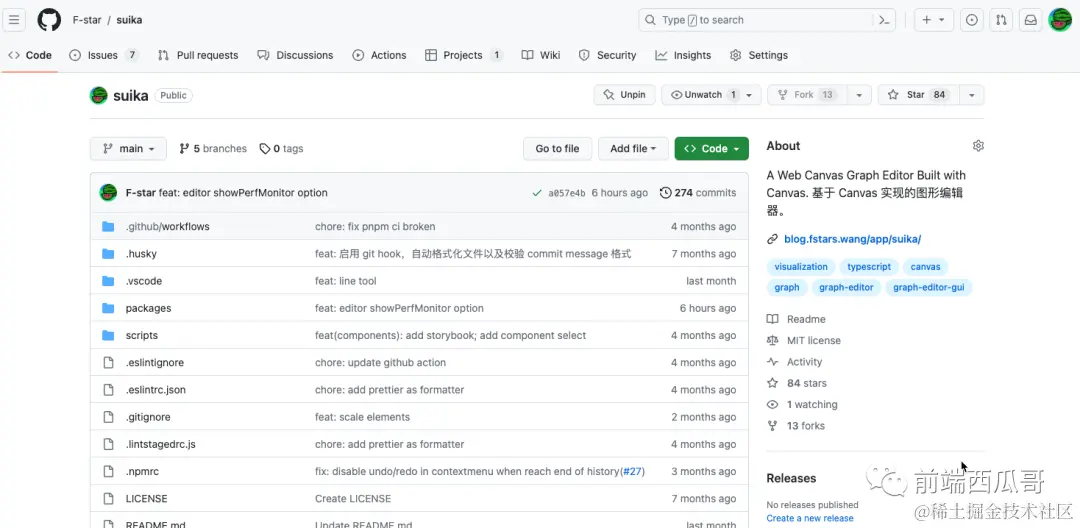This screenshot has height=528, width=1080.
Task: Open the repository Settings tab
Action: click(x=759, y=55)
